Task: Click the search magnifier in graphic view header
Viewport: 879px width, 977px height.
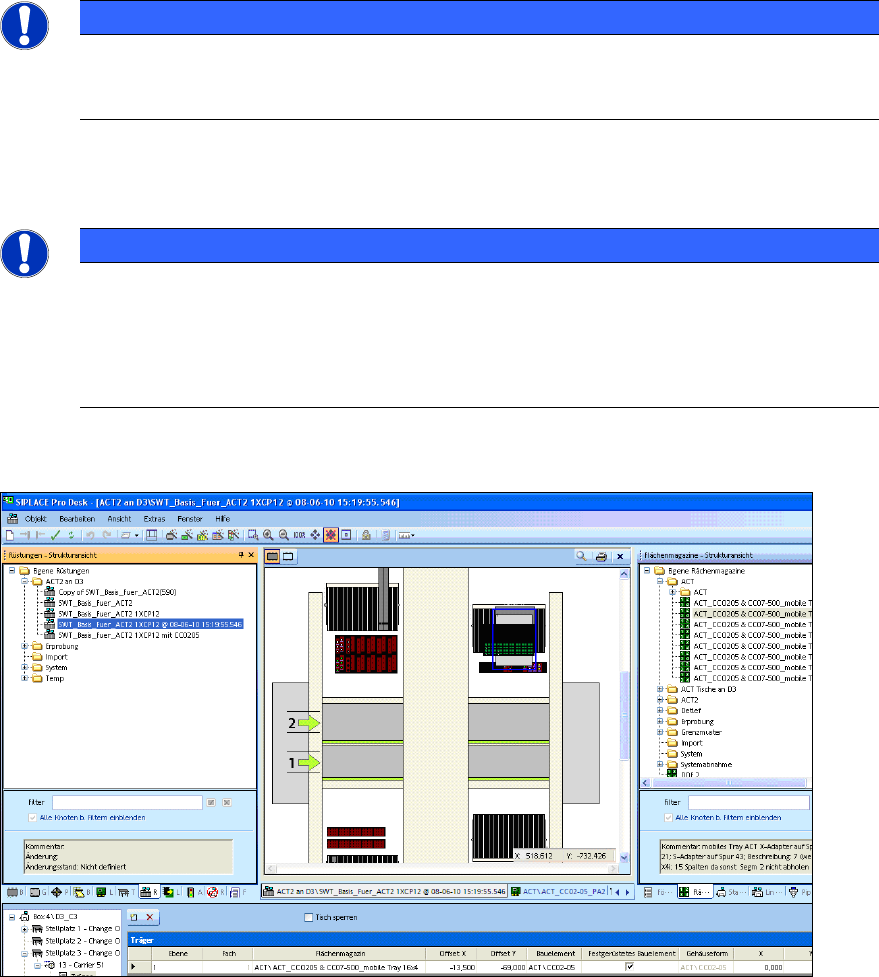Action: point(581,556)
